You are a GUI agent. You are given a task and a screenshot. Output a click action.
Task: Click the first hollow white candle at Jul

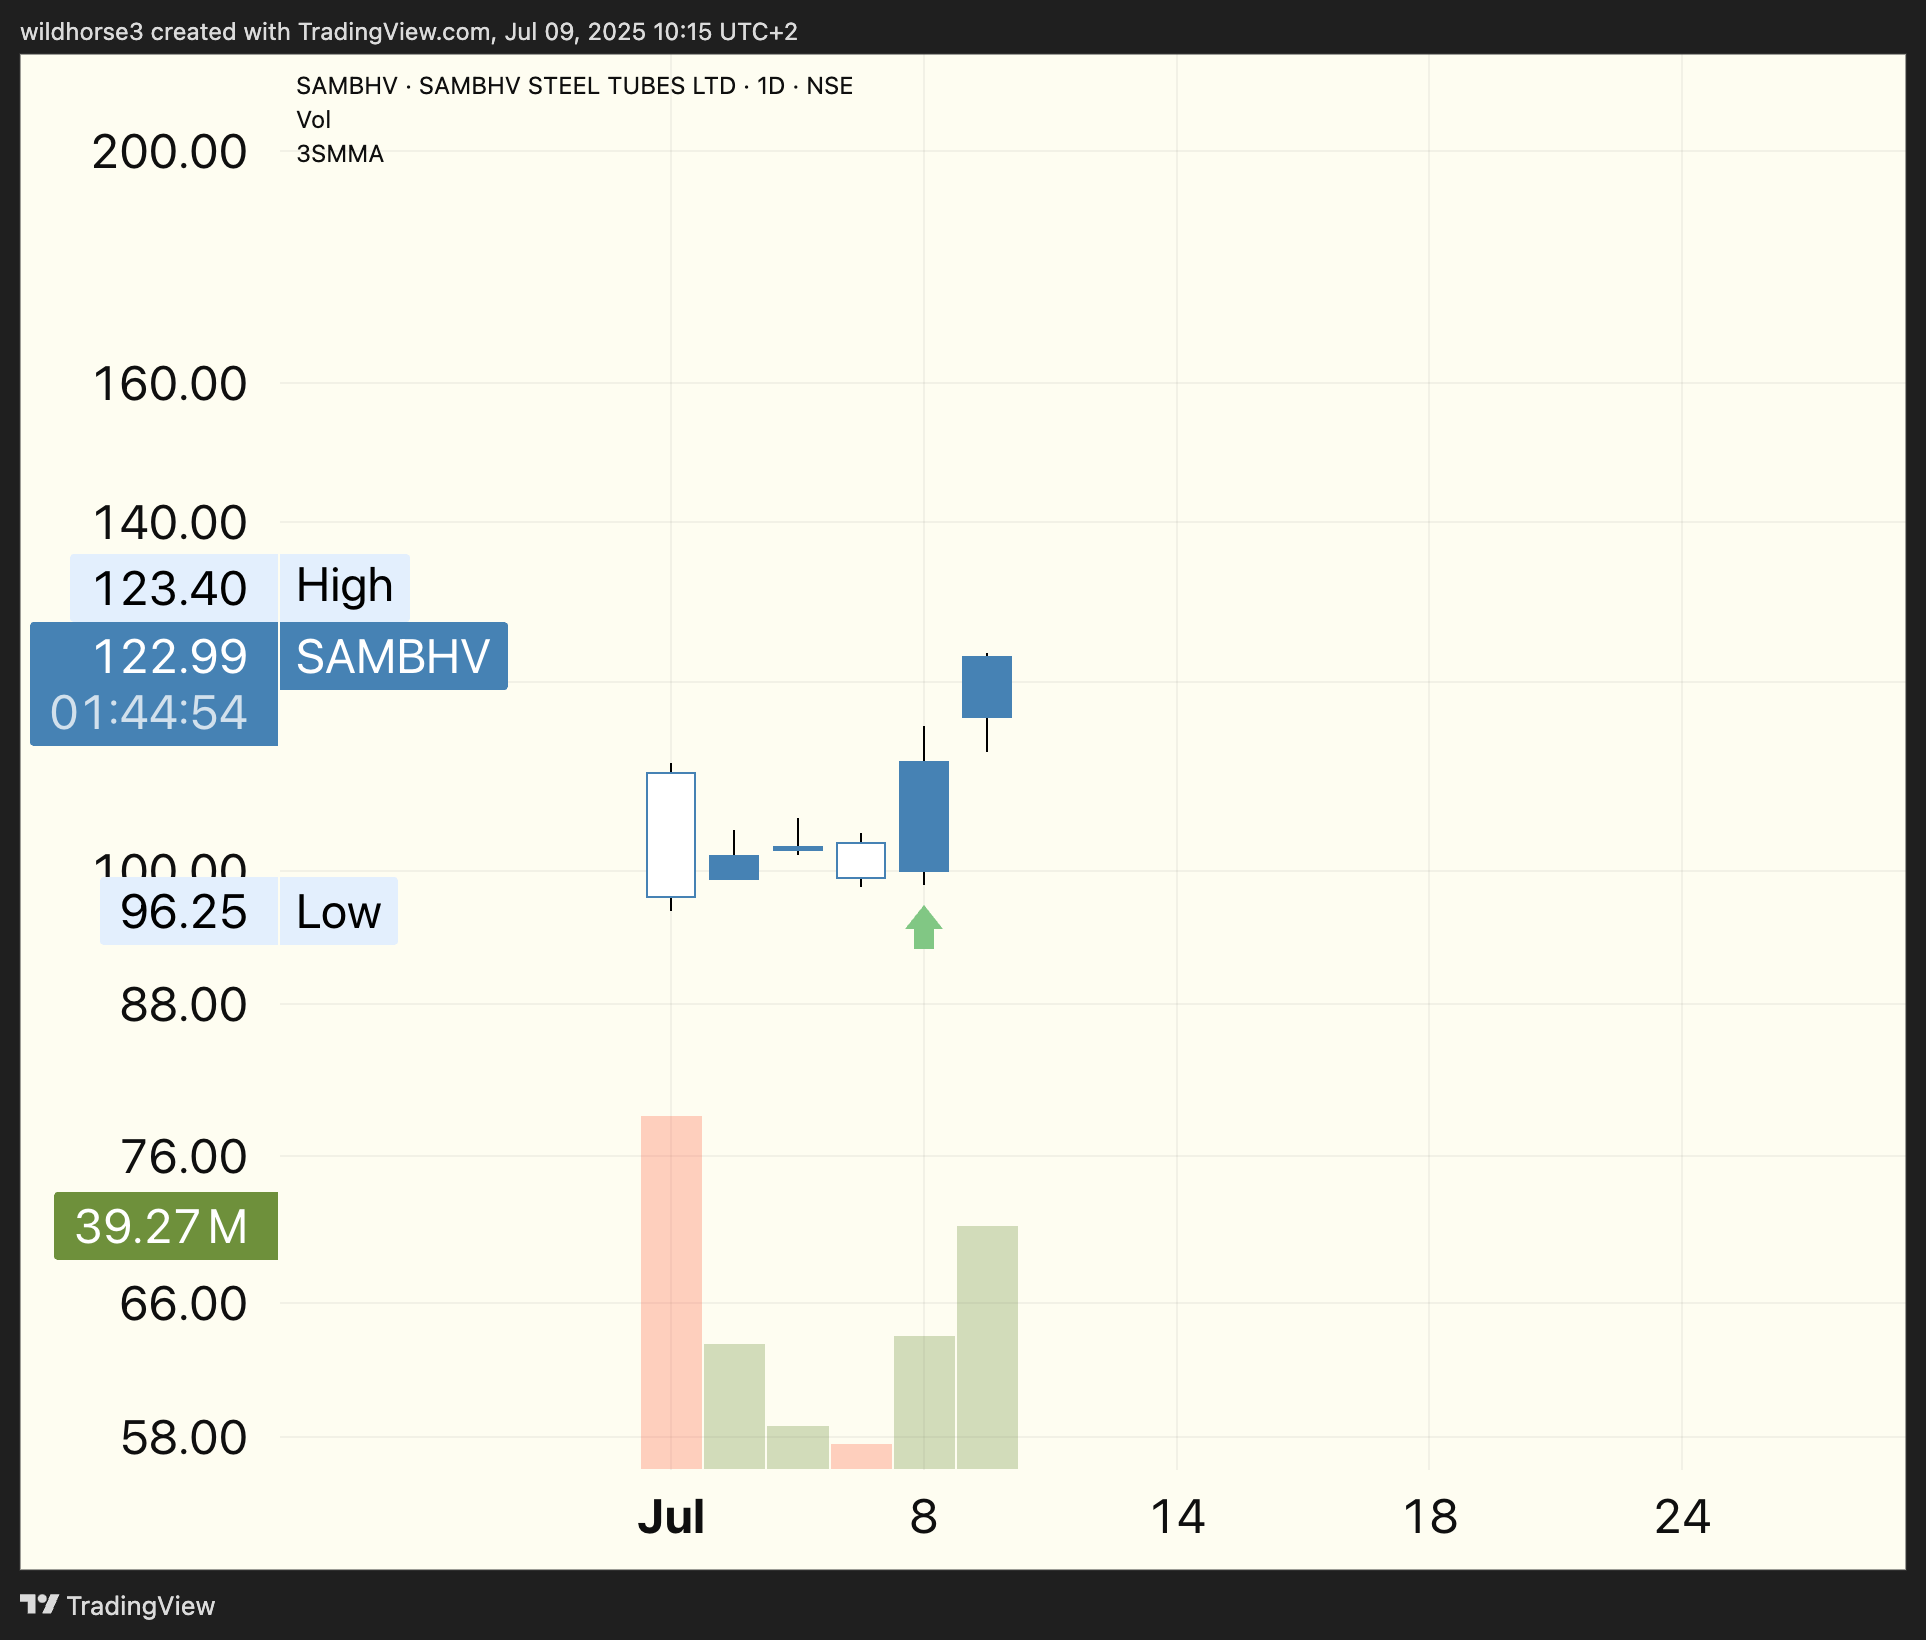tap(671, 835)
